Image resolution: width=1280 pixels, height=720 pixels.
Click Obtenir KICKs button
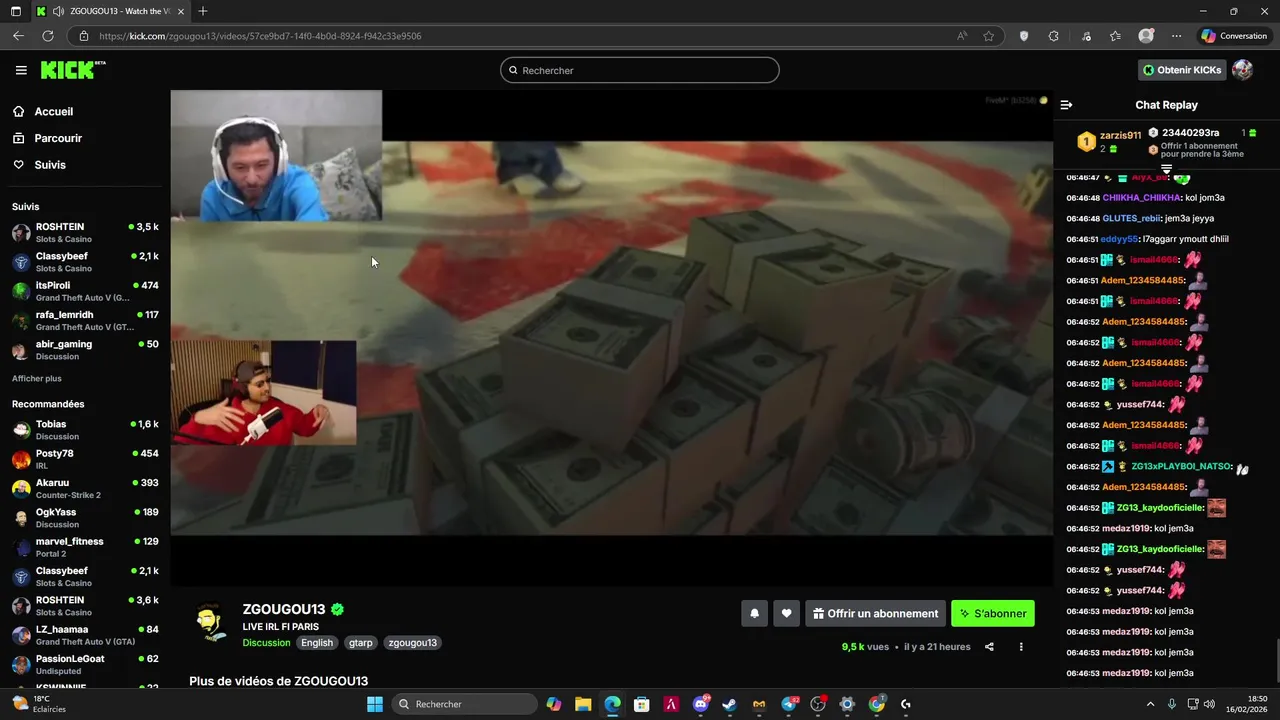click(1182, 70)
